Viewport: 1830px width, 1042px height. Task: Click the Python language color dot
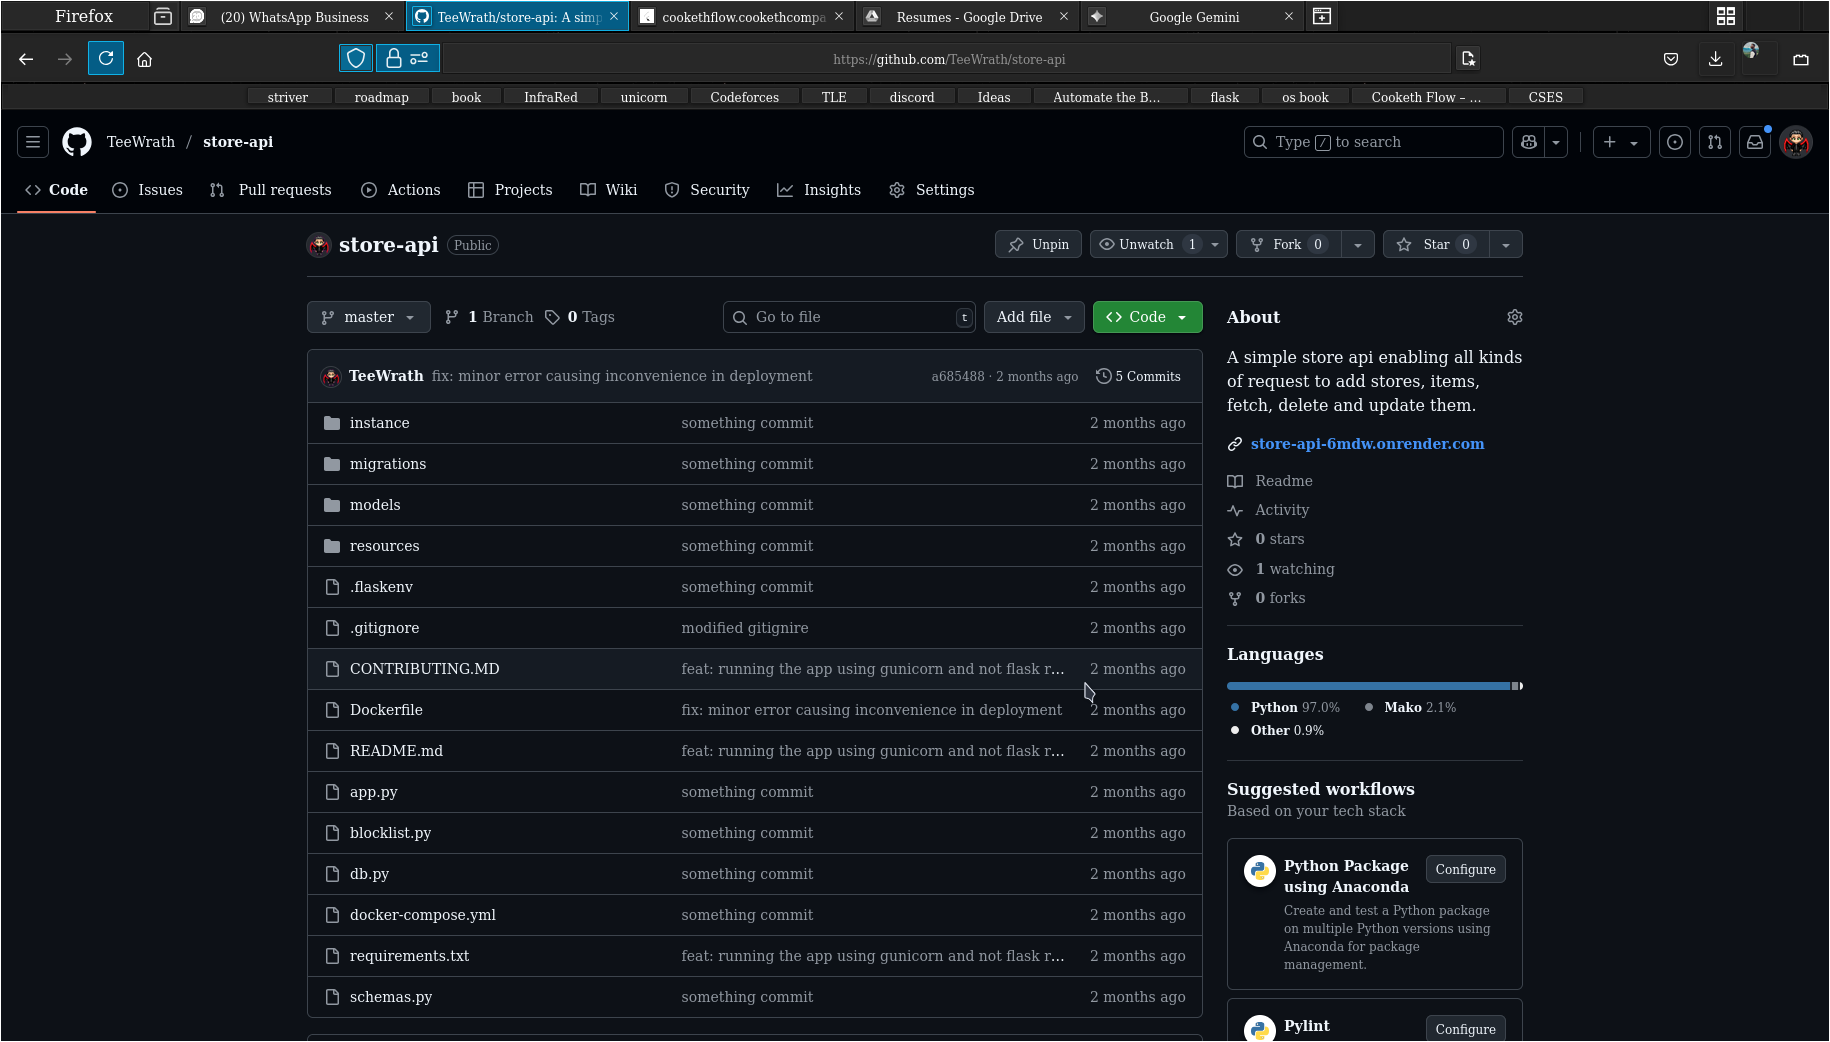pos(1235,707)
